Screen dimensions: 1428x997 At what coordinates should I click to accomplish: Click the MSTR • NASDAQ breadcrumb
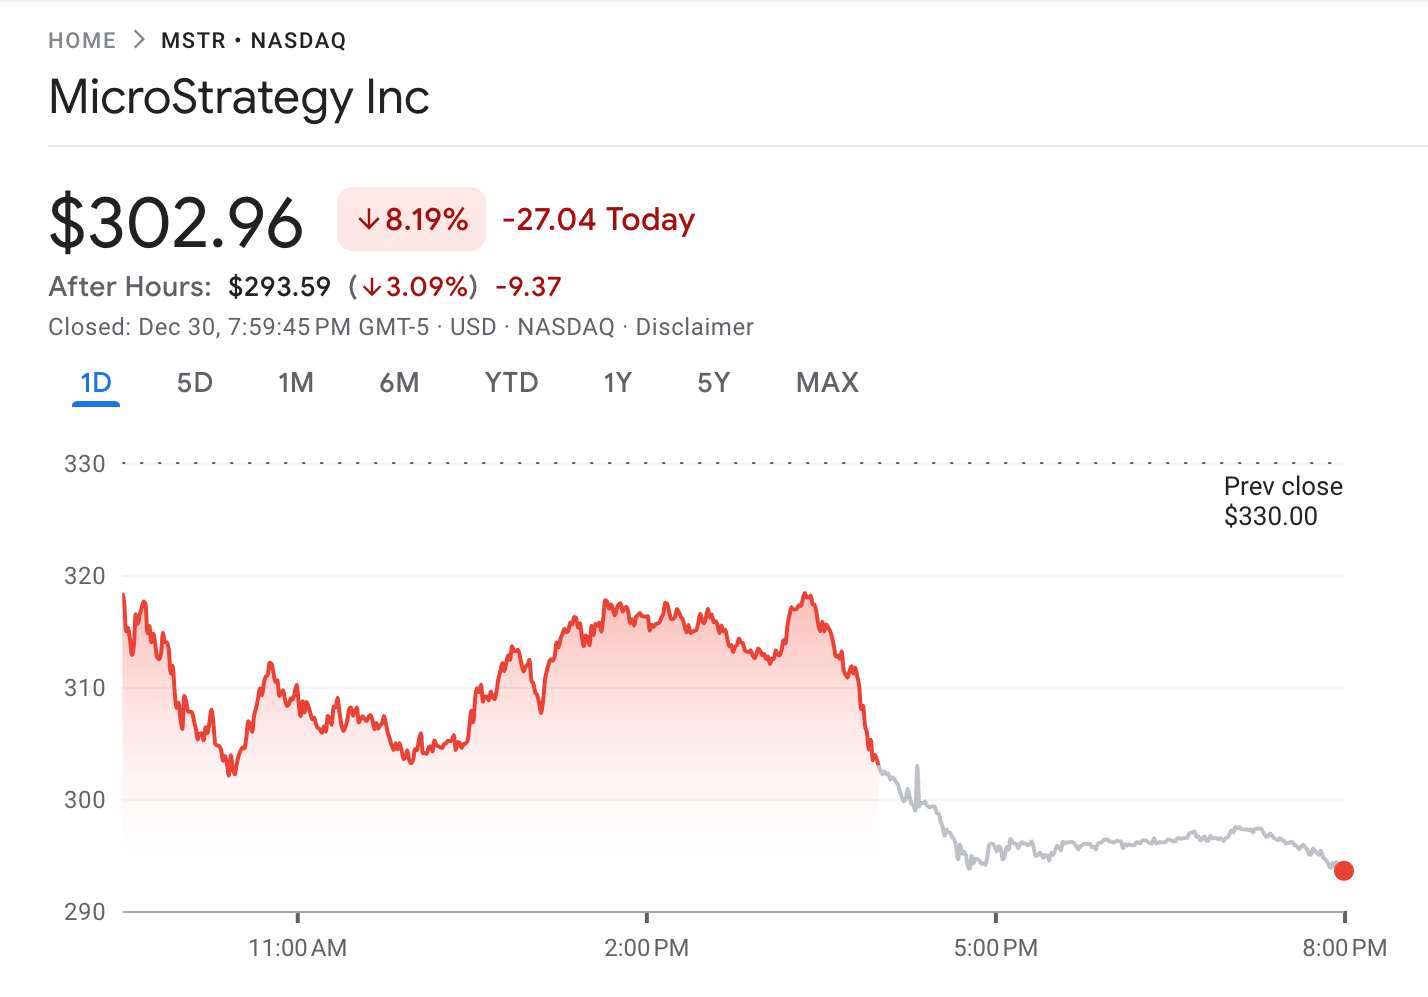tap(253, 41)
